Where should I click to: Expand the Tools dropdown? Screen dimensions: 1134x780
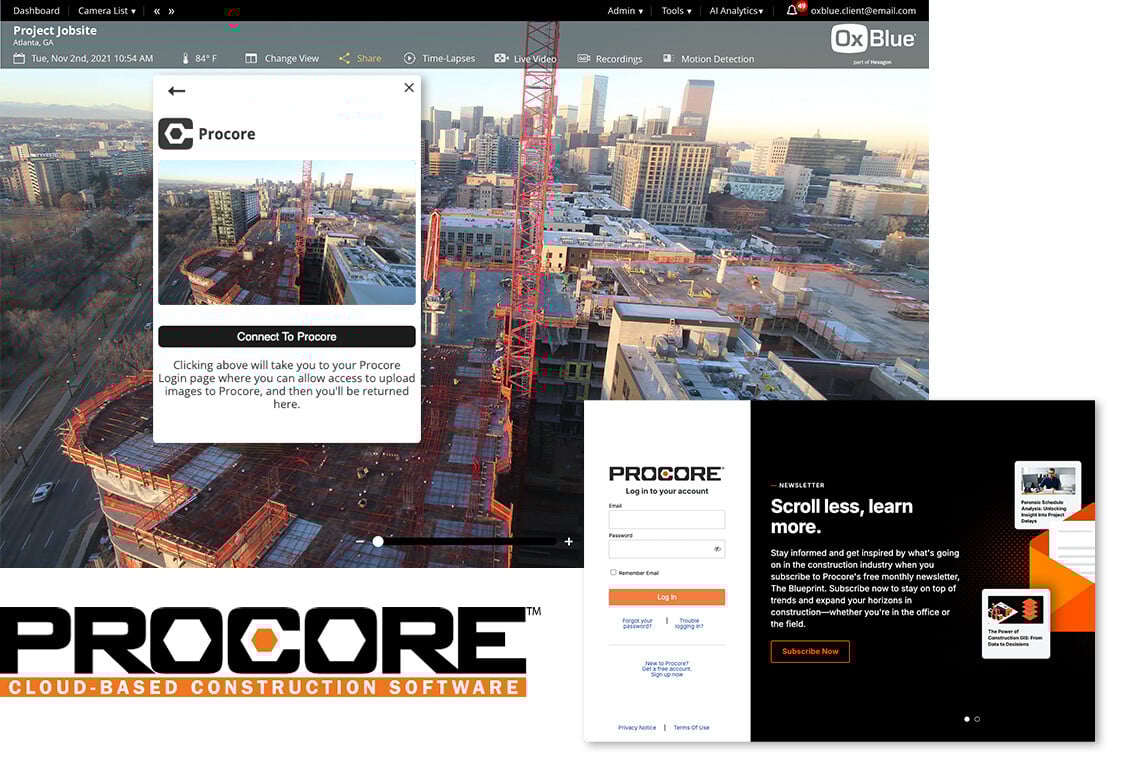(x=674, y=10)
